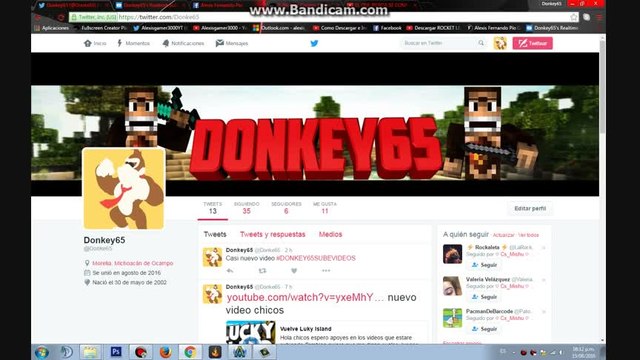
Task: View the TWEETS 13 count tab
Action: pos(213,208)
